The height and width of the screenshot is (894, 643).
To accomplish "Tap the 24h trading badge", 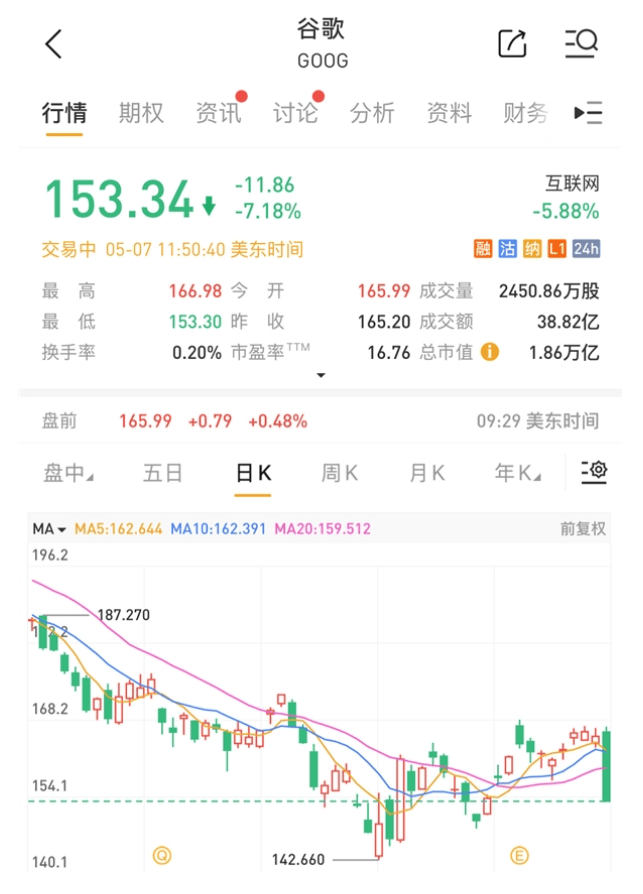I will [586, 249].
